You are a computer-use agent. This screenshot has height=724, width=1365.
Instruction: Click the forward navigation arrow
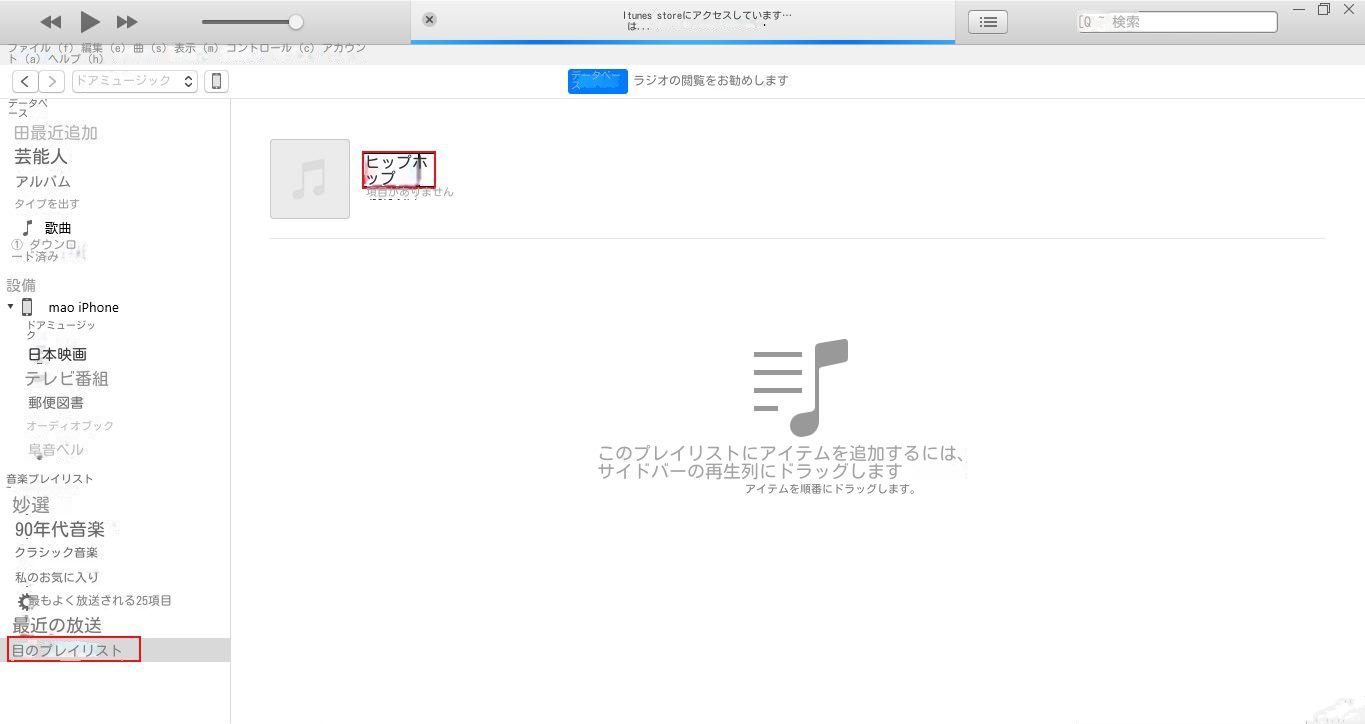pyautogui.click(x=51, y=81)
